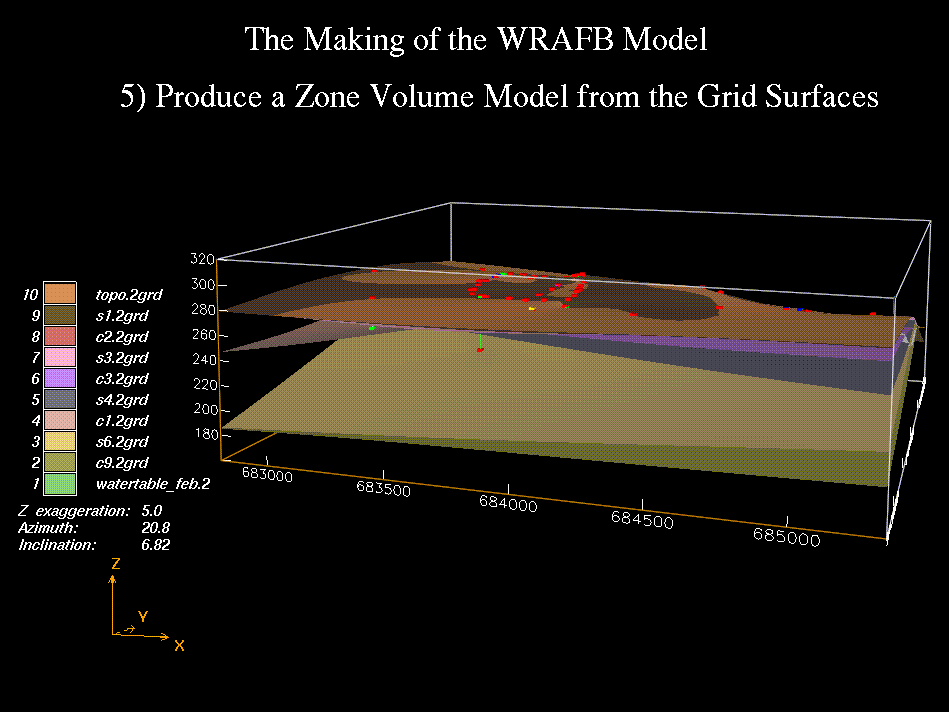
Task: Select the c1.2grd legend label
Action: (121, 420)
